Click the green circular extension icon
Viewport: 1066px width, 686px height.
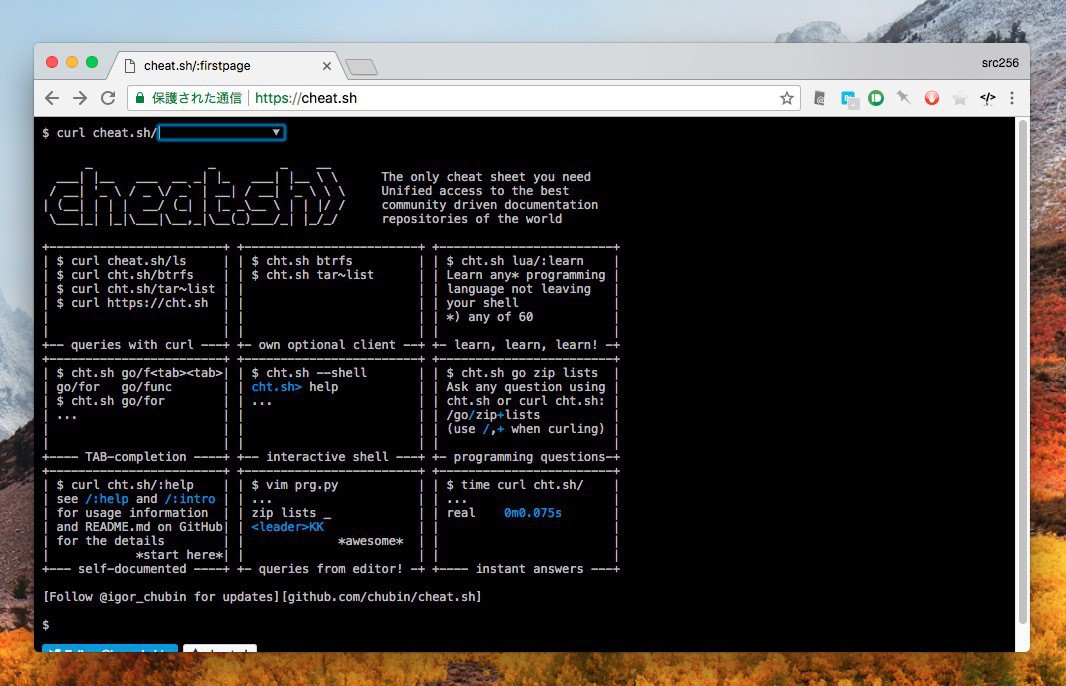tap(876, 98)
